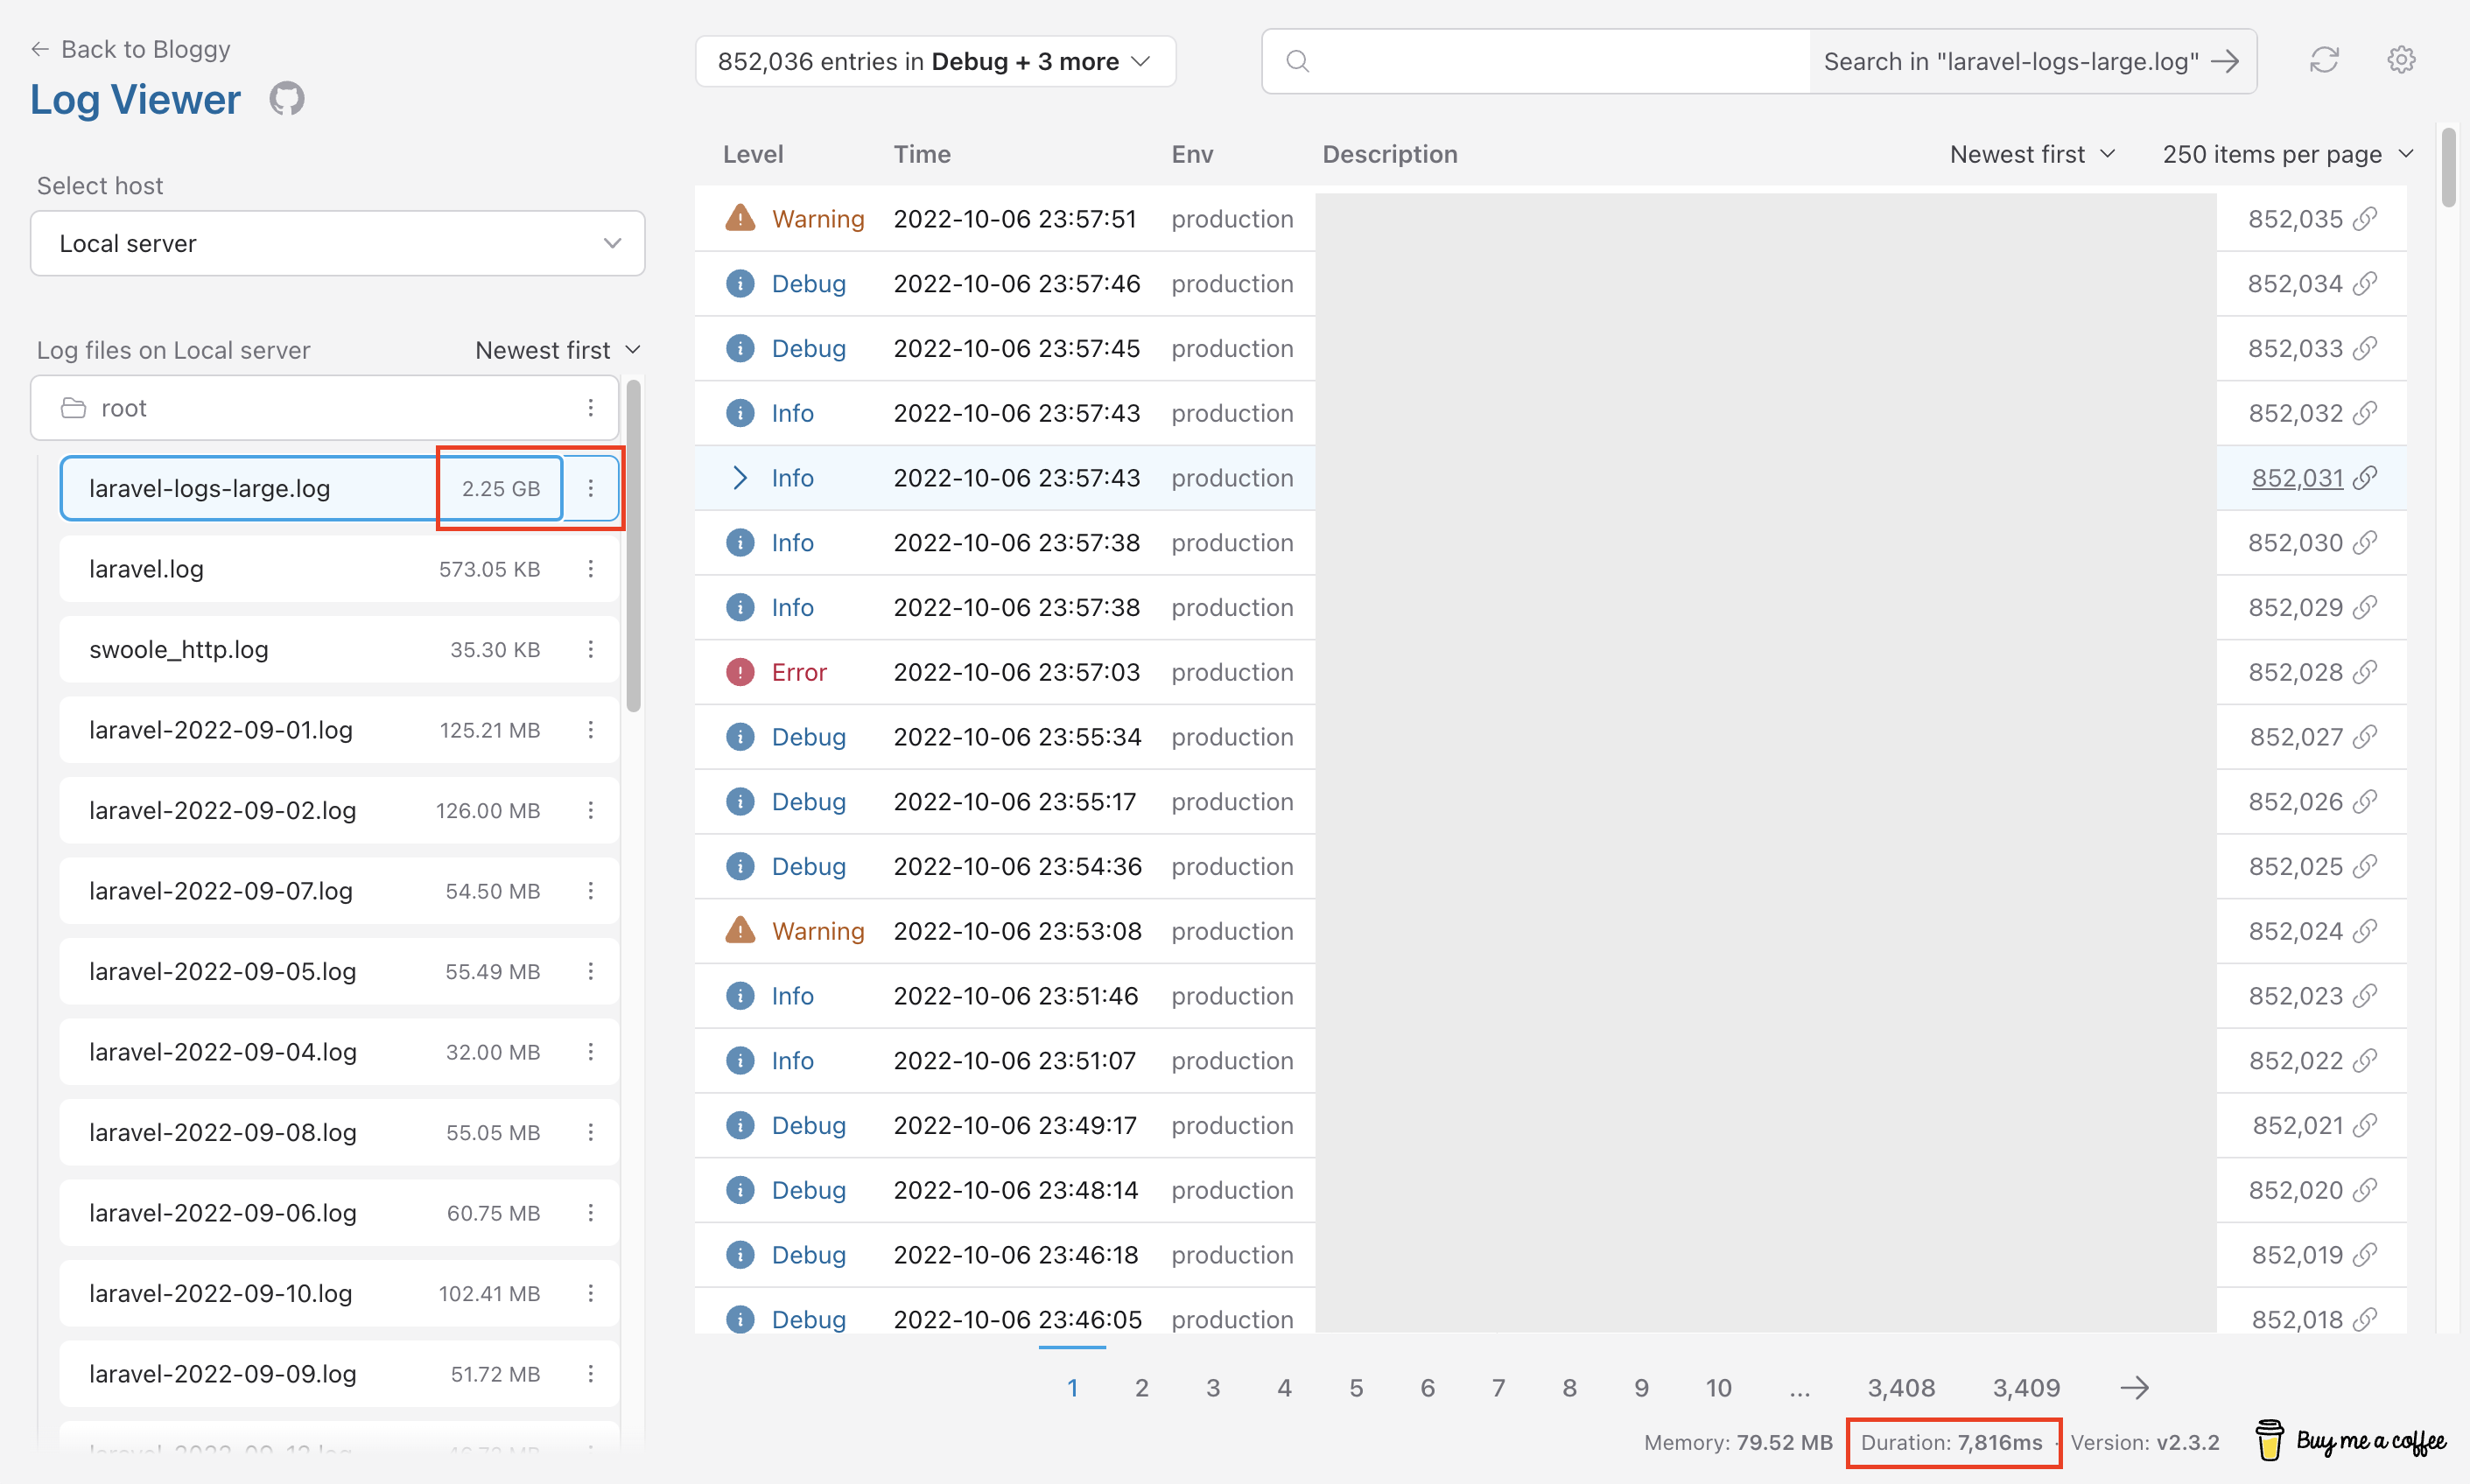Open the 852,031 entry link

click(2297, 478)
